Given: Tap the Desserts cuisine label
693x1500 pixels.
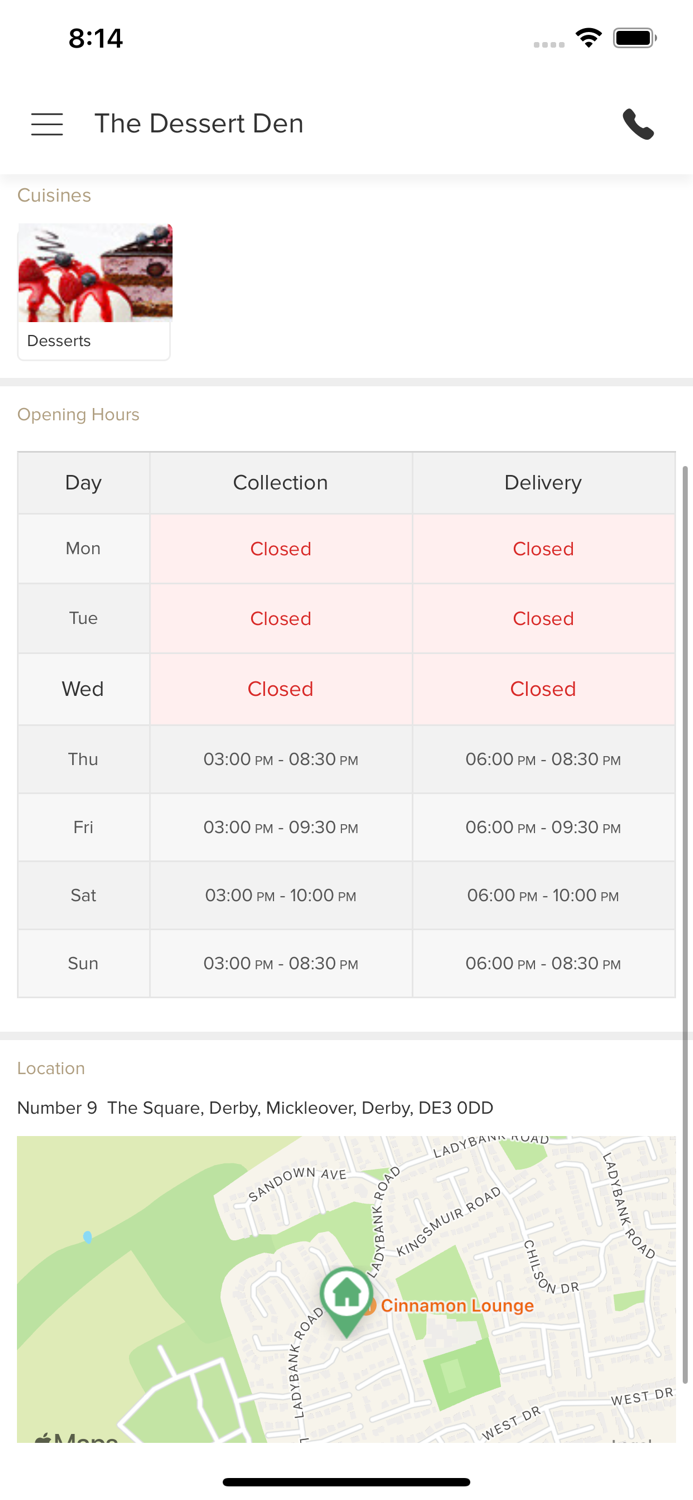Looking at the screenshot, I should point(59,341).
